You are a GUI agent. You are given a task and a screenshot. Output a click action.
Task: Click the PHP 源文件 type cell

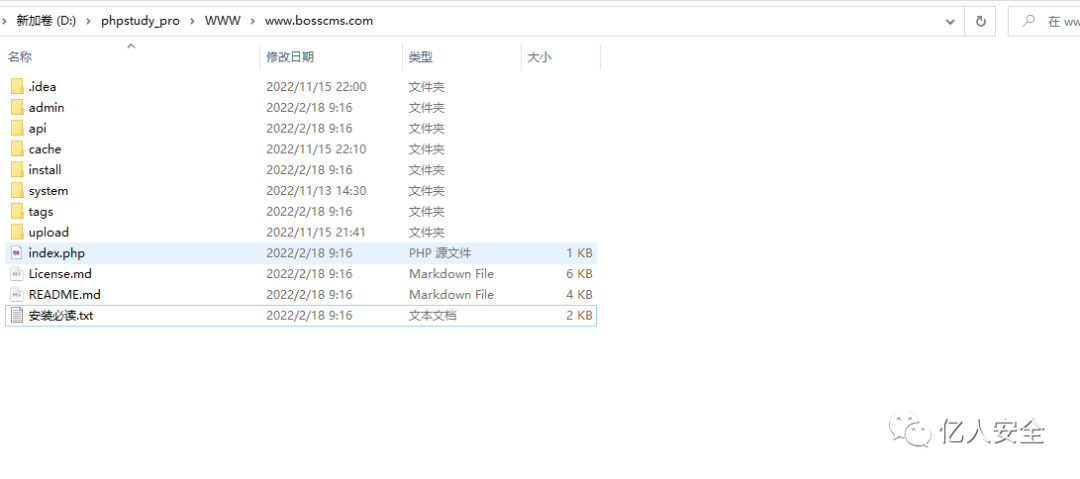[x=440, y=253]
